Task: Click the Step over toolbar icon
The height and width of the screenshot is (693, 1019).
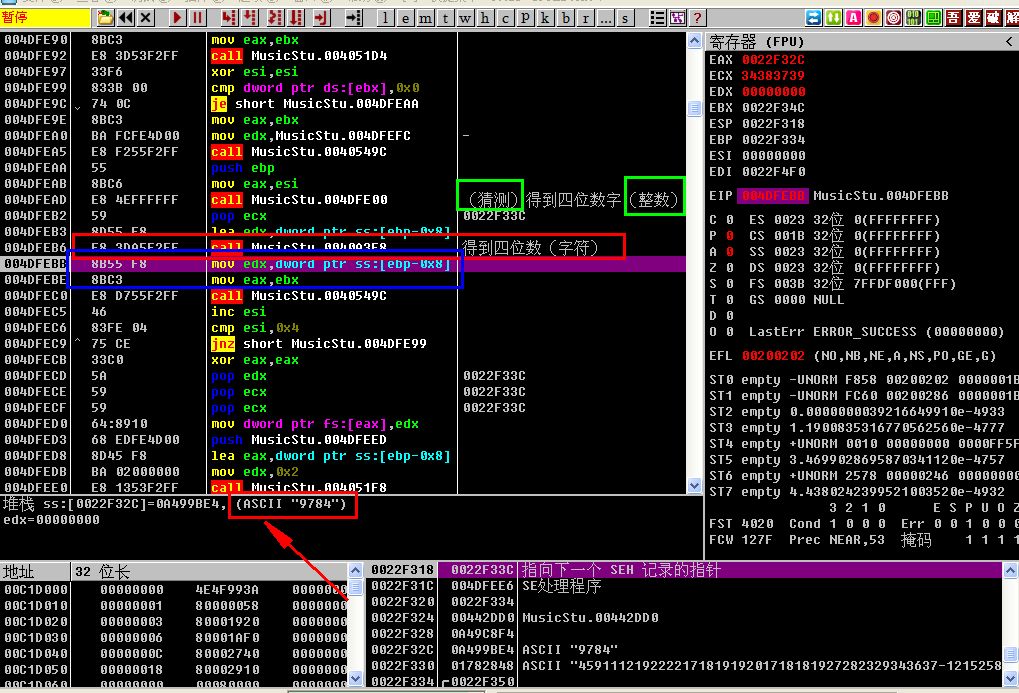Action: [249, 18]
